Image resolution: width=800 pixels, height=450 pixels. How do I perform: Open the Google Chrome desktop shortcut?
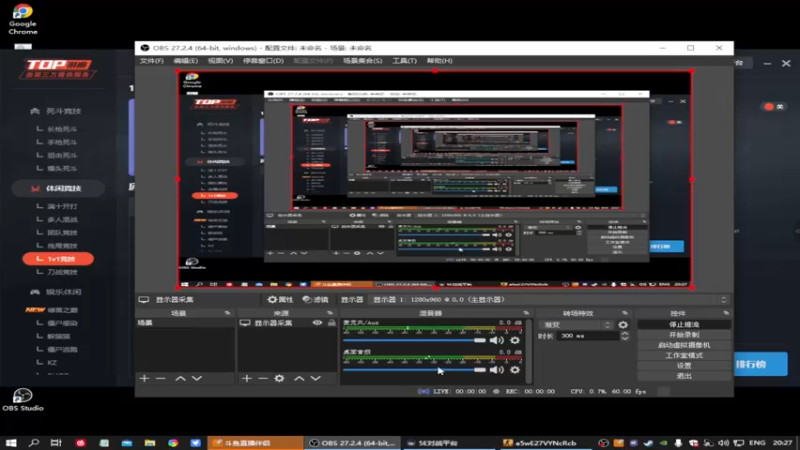pos(22,19)
